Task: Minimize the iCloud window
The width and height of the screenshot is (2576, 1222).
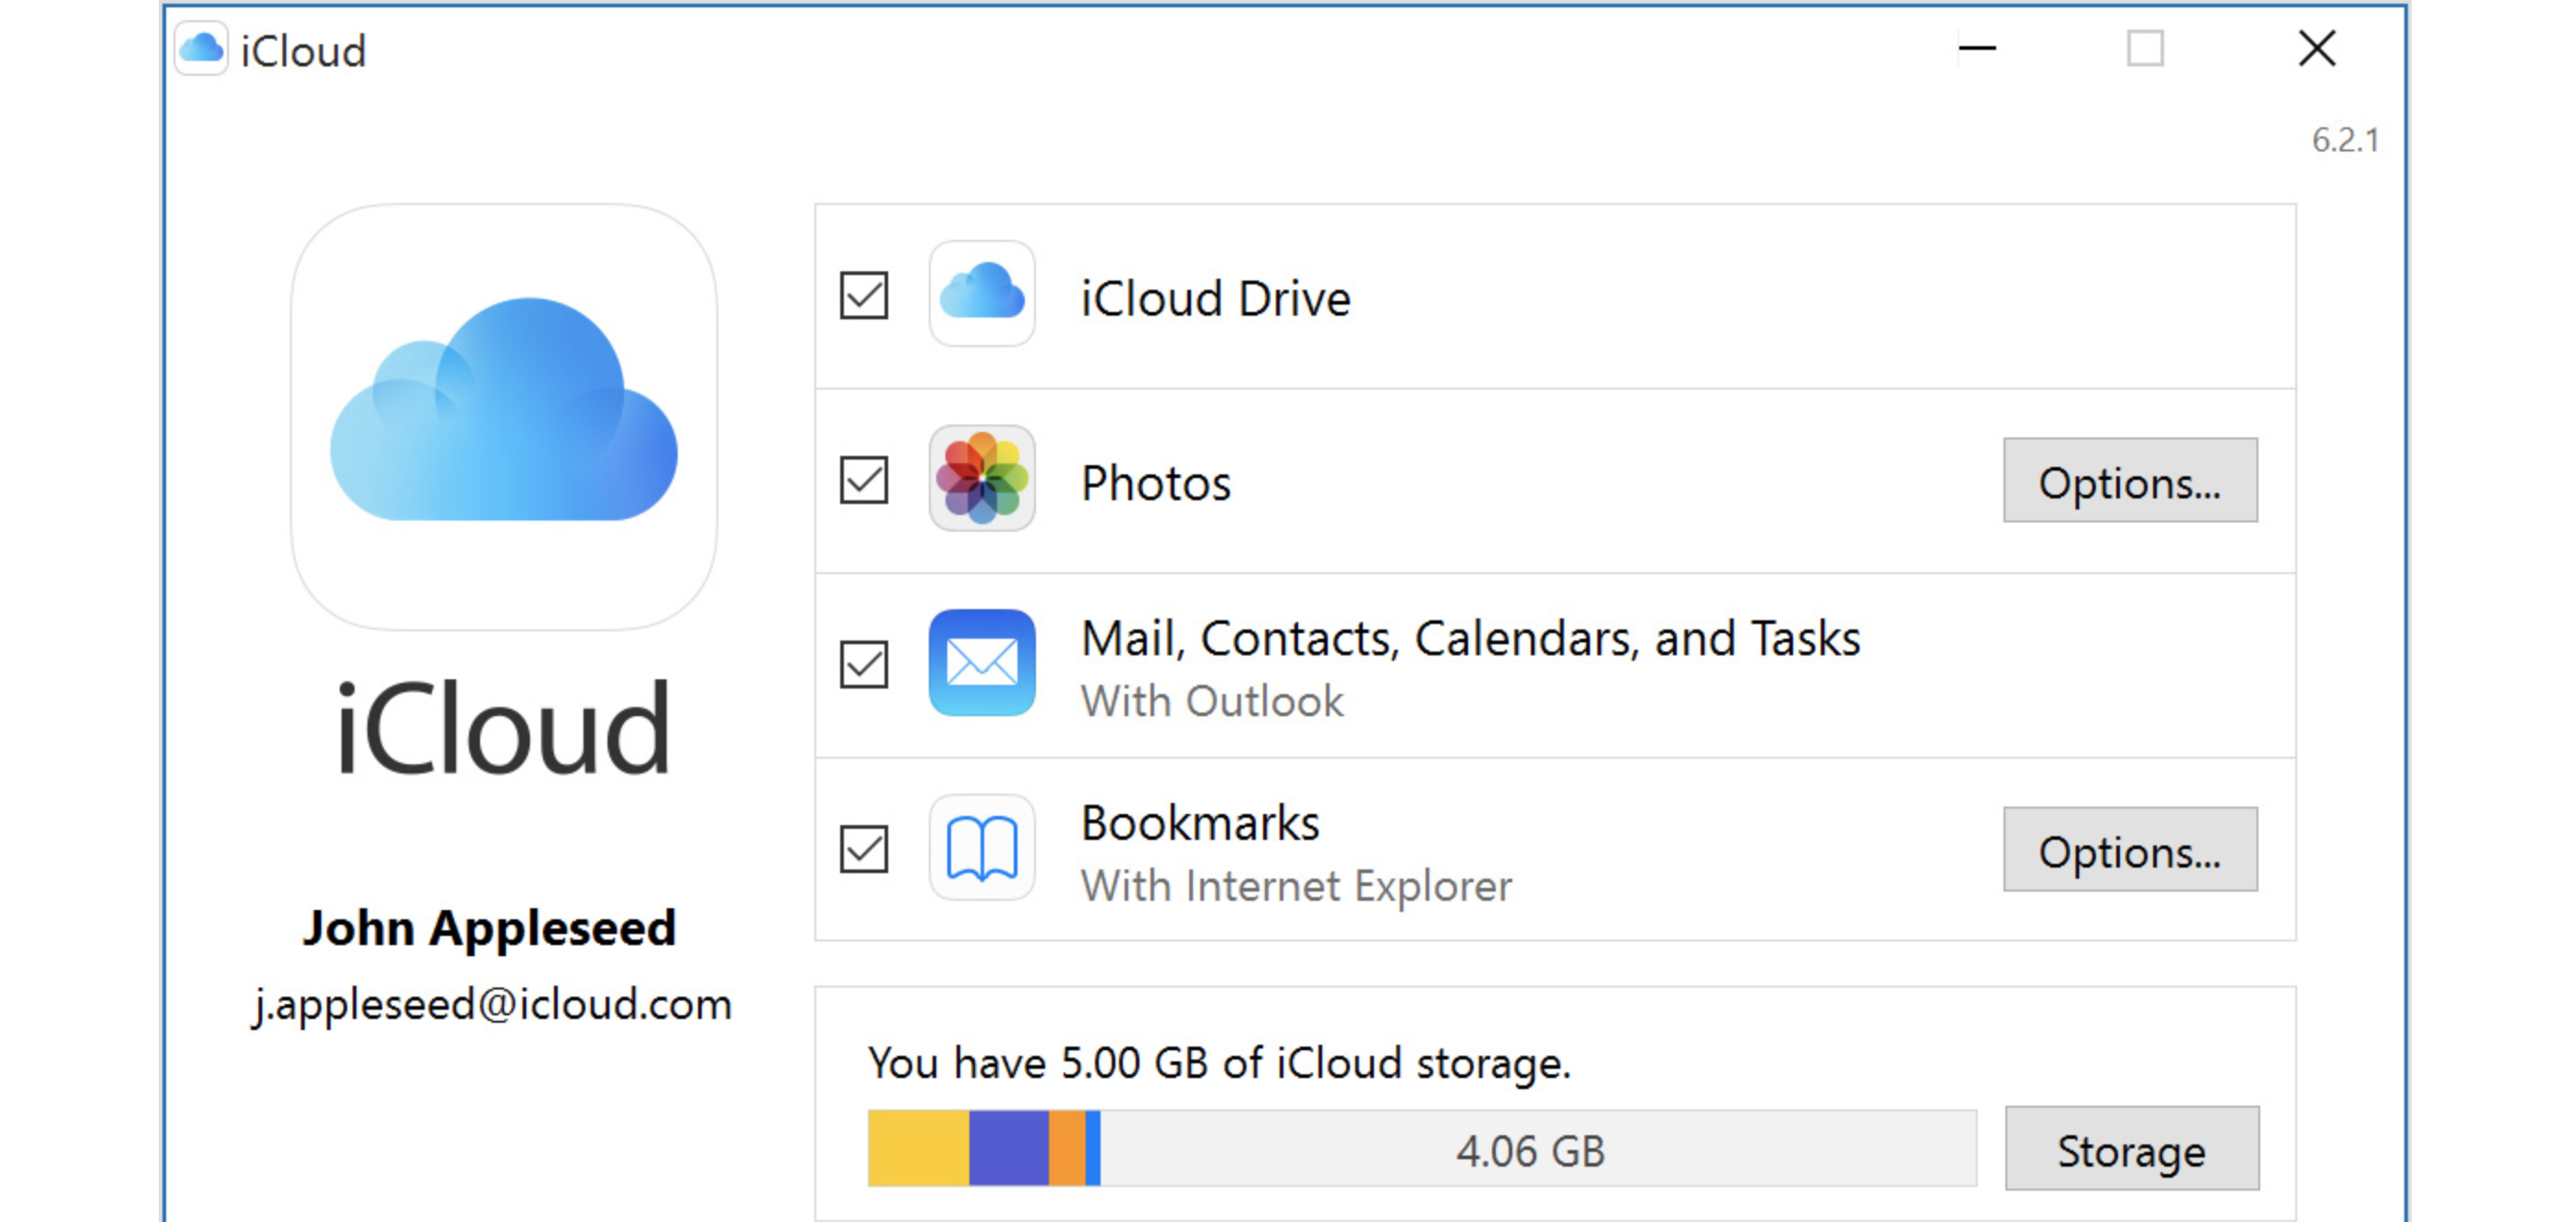Action: click(1976, 48)
